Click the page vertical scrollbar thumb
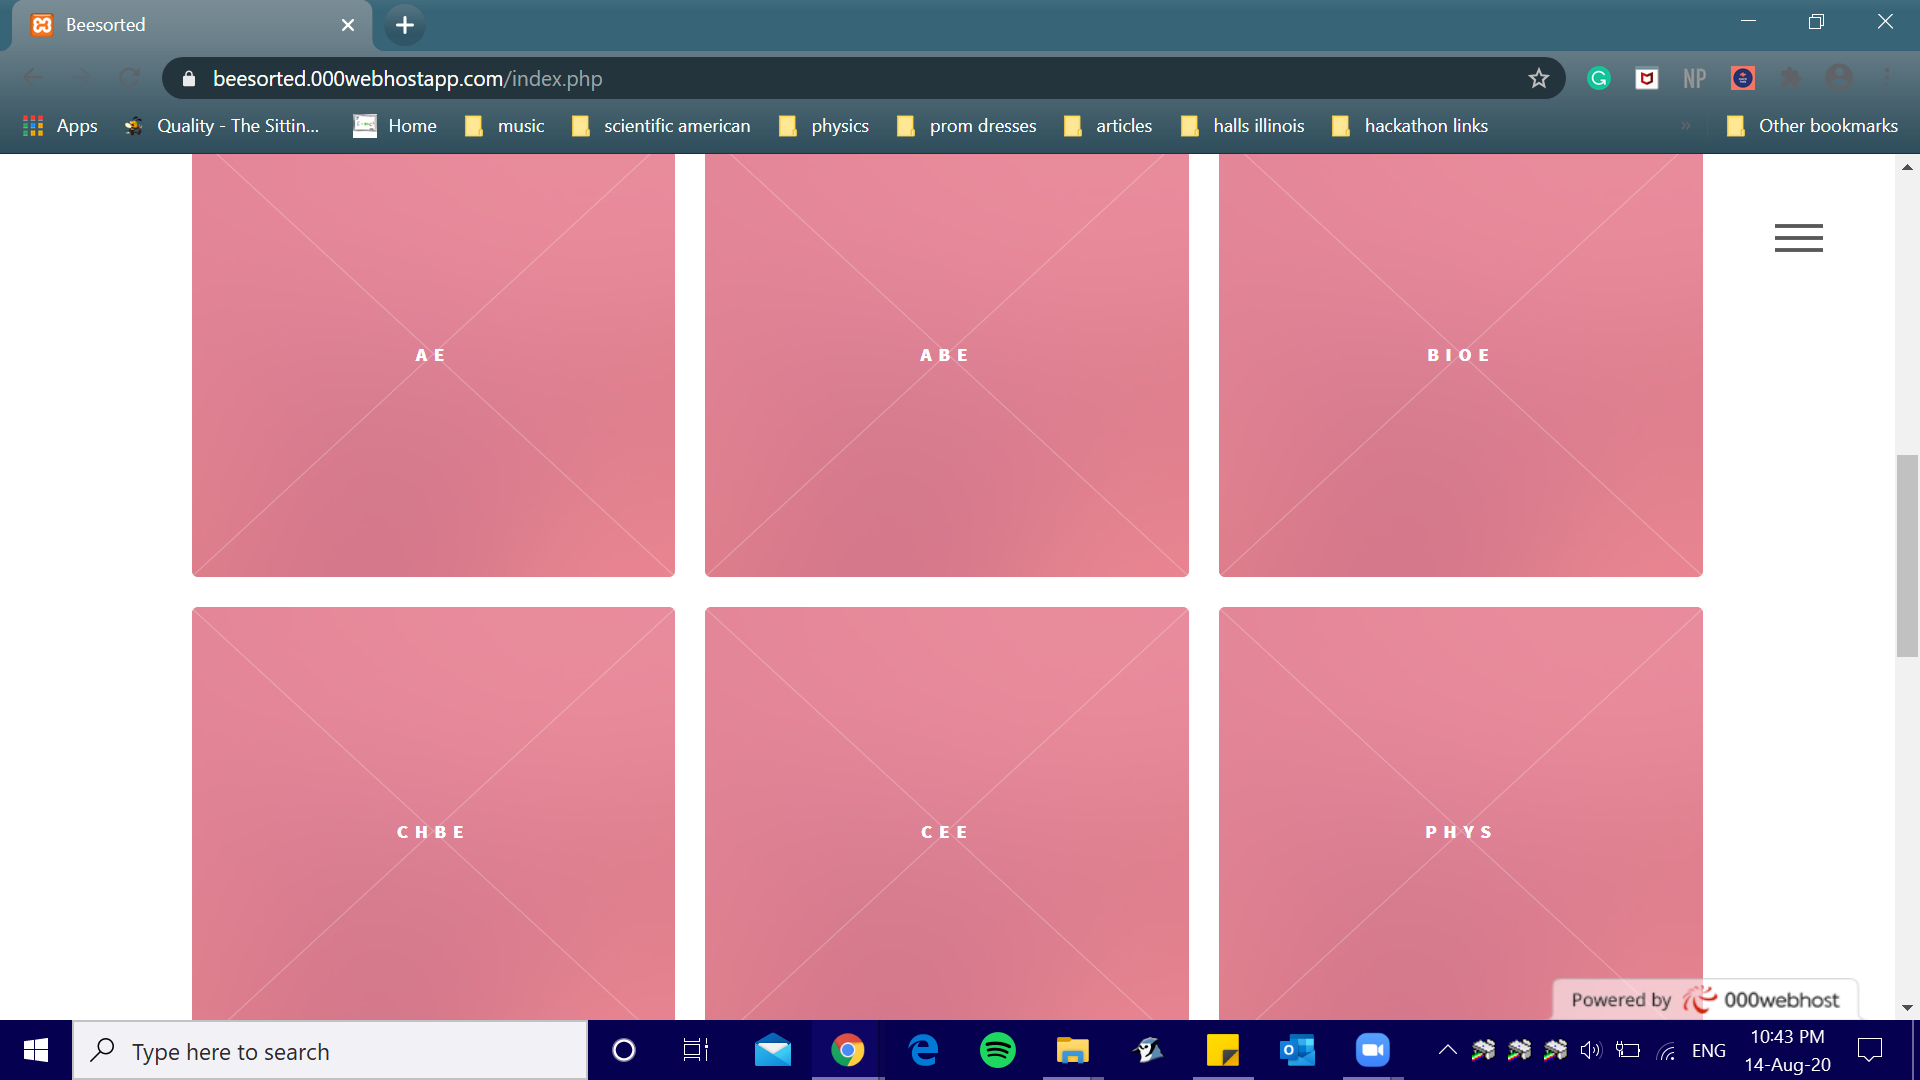This screenshot has width=1920, height=1080. (1906, 555)
